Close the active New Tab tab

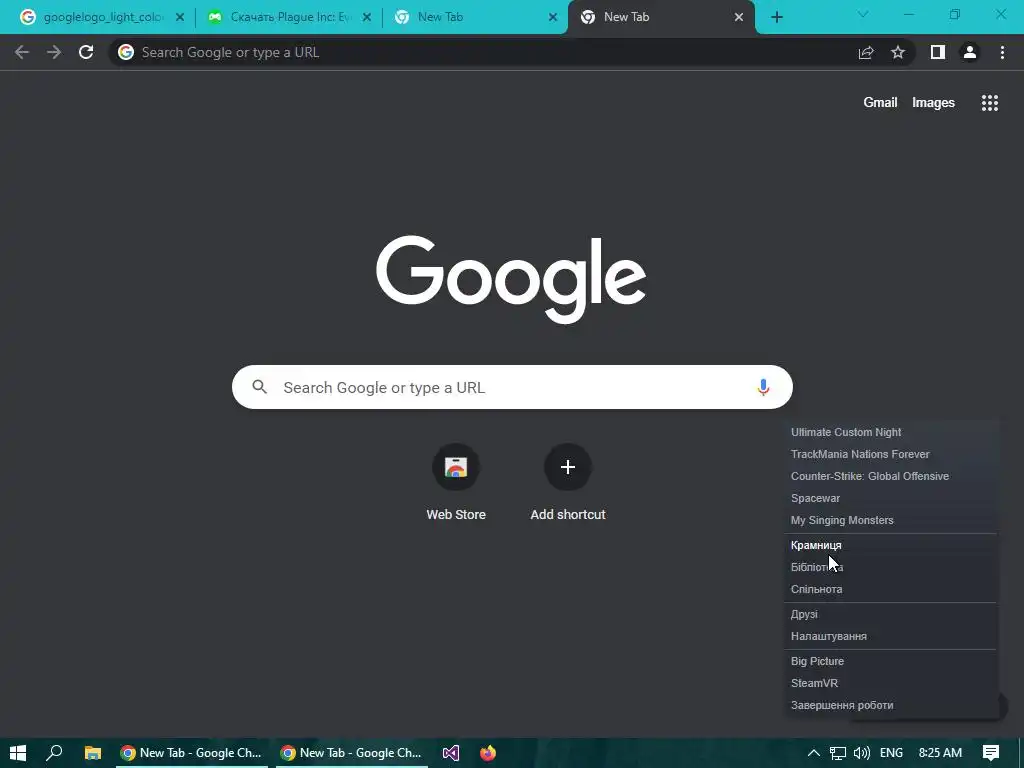tap(739, 17)
